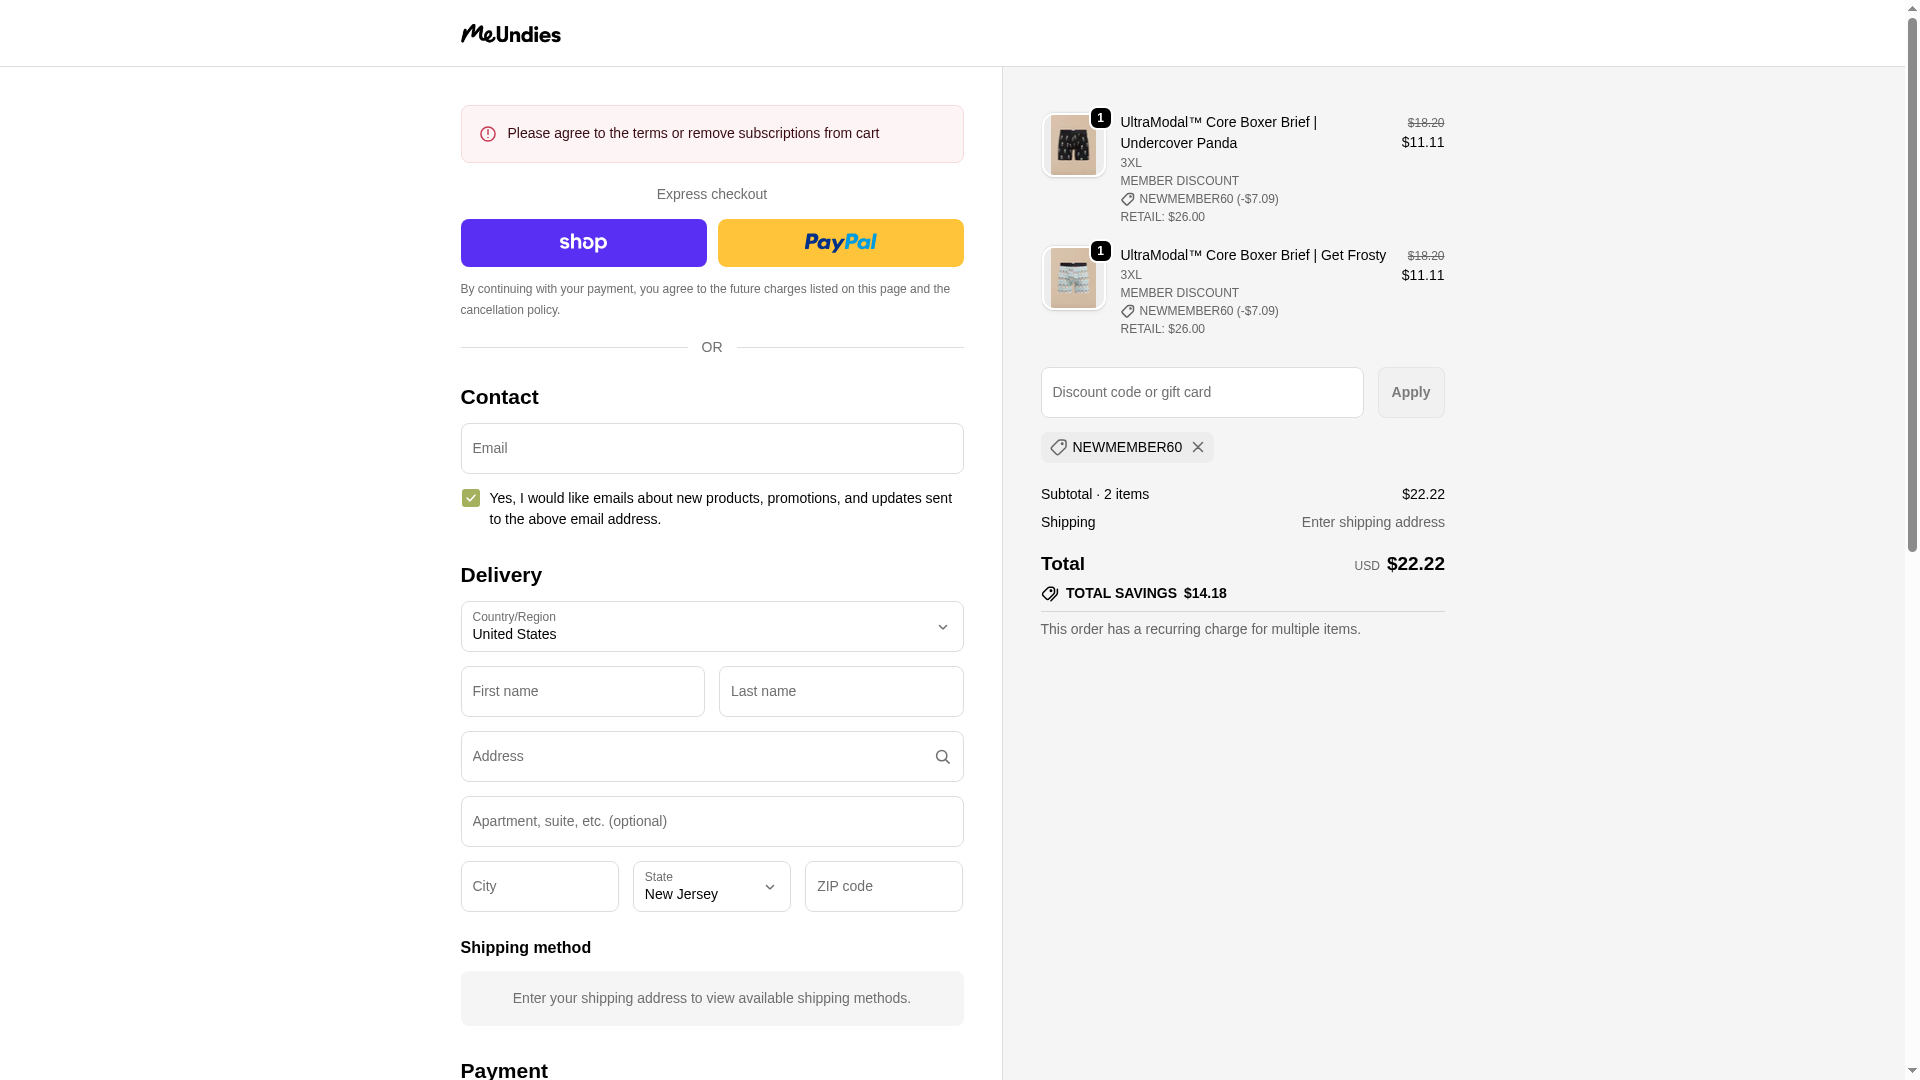
Task: Click the Undercover Panda product thumbnail
Action: [x=1073, y=146]
